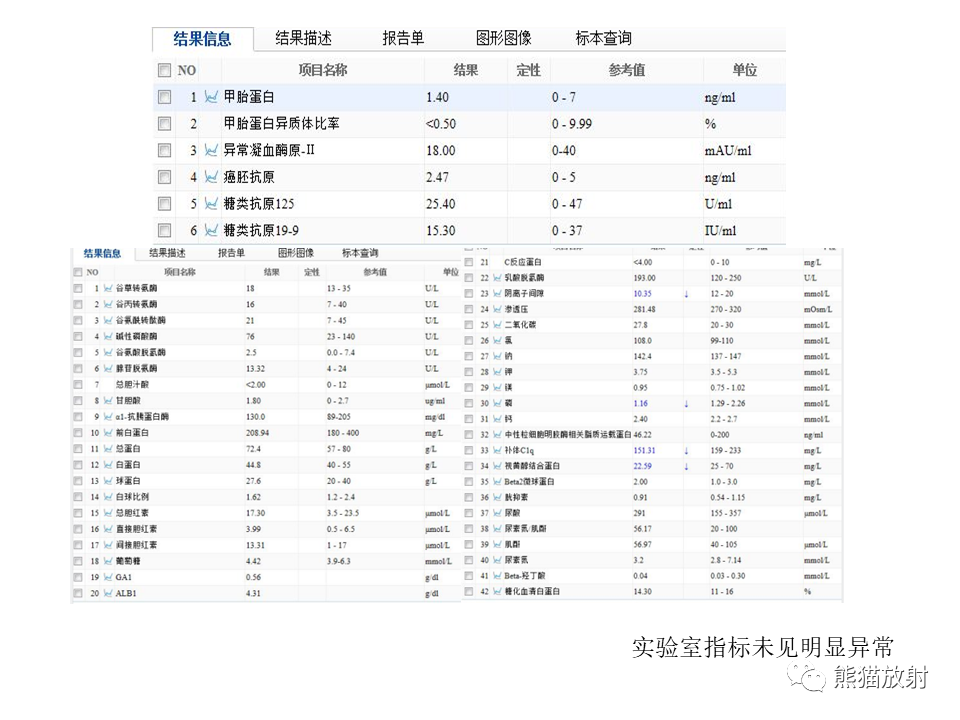
Task: Open trend chart icon for 糖类抗原125 row
Action: 211,203
